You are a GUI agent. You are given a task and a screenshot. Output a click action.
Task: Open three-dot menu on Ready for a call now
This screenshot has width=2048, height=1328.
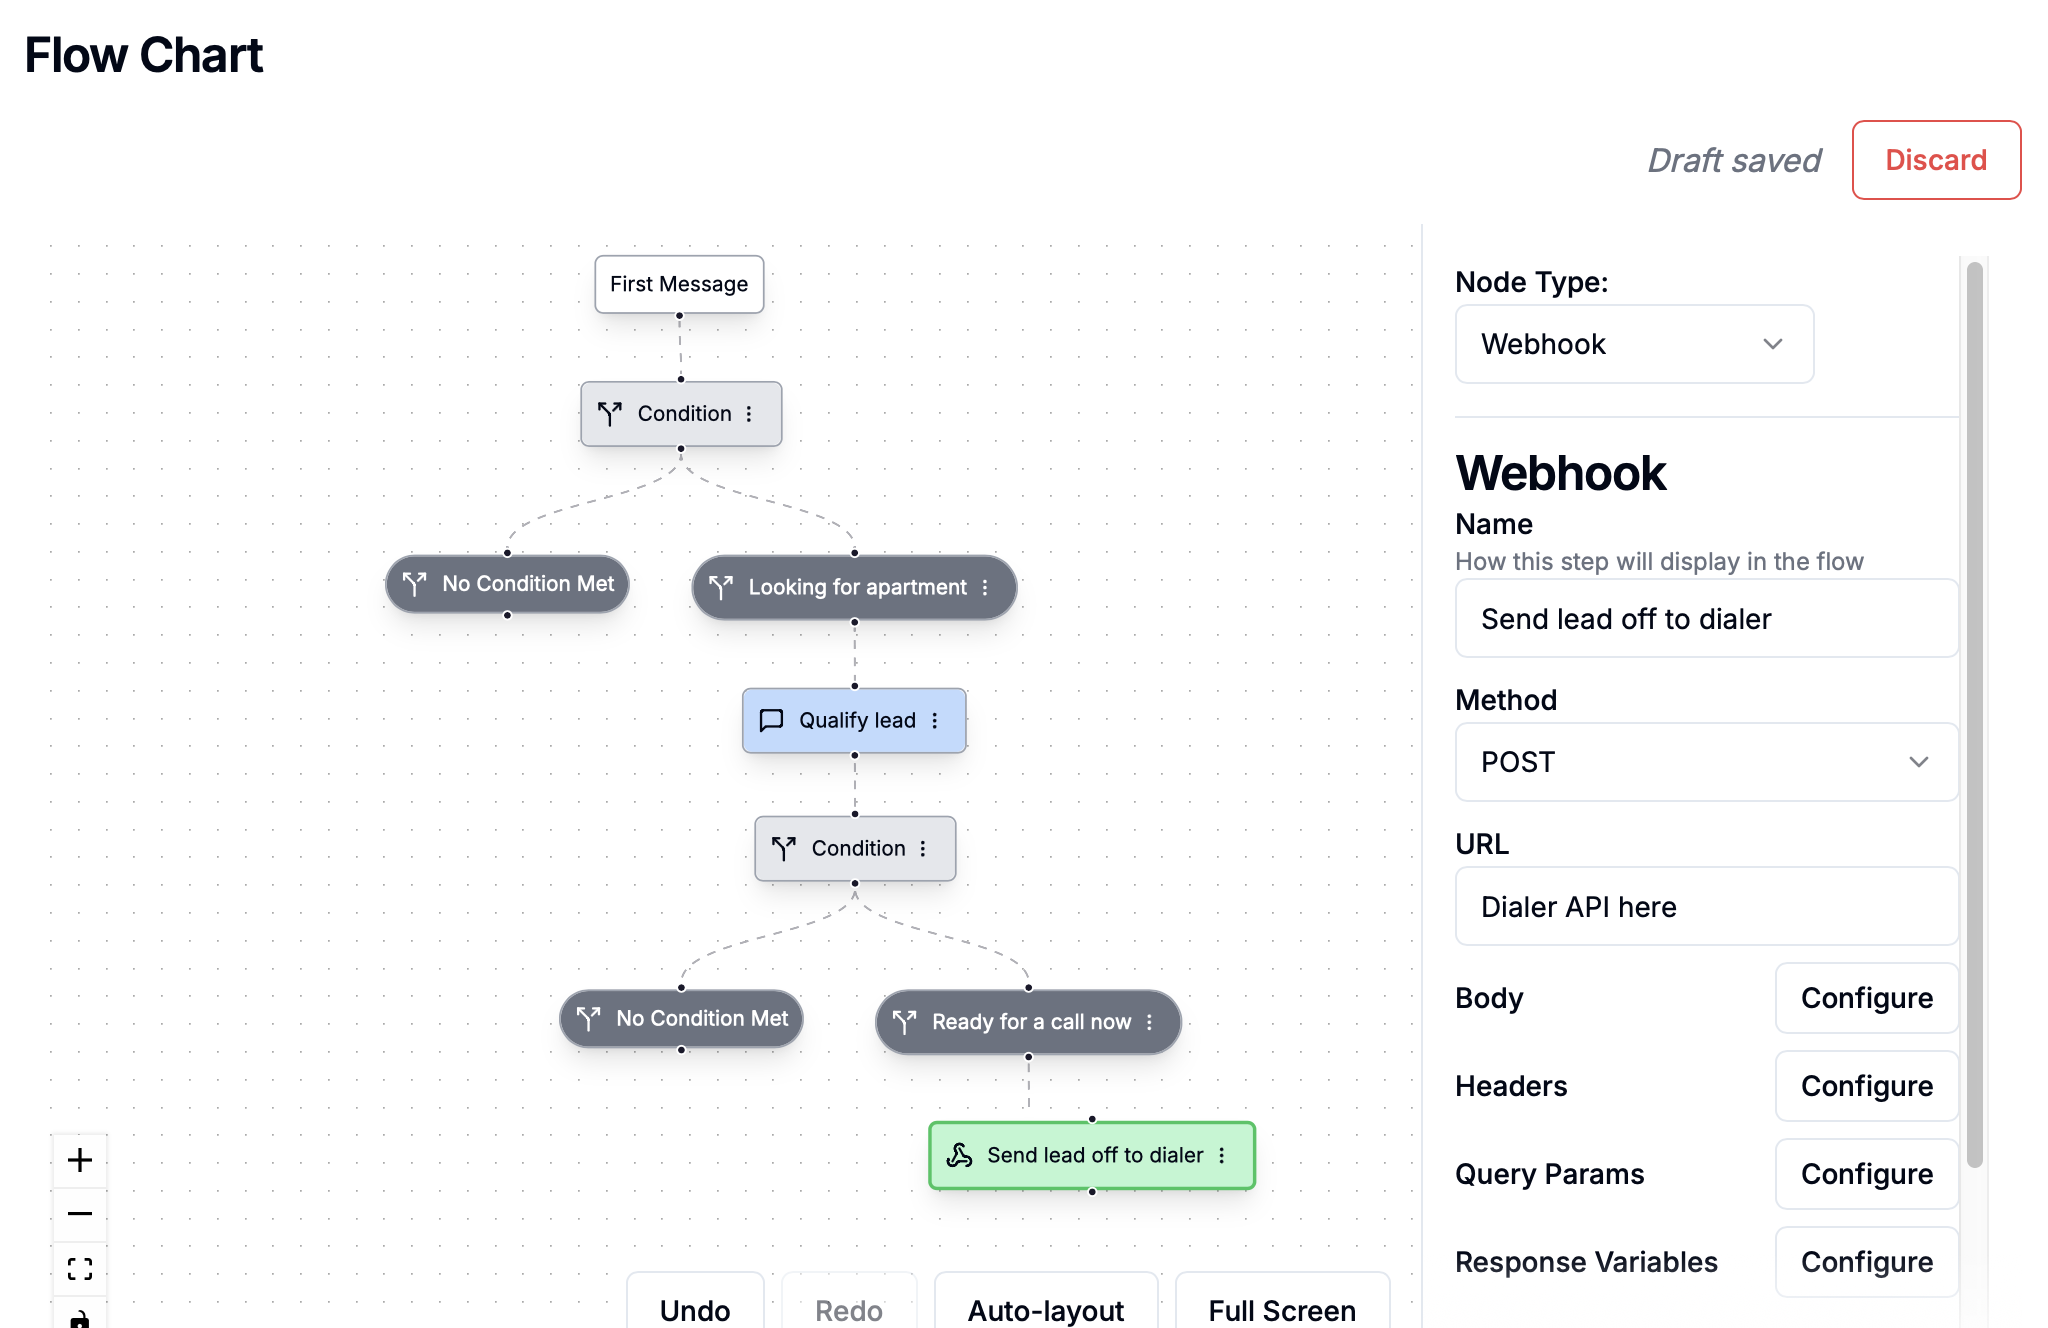(x=1150, y=1022)
